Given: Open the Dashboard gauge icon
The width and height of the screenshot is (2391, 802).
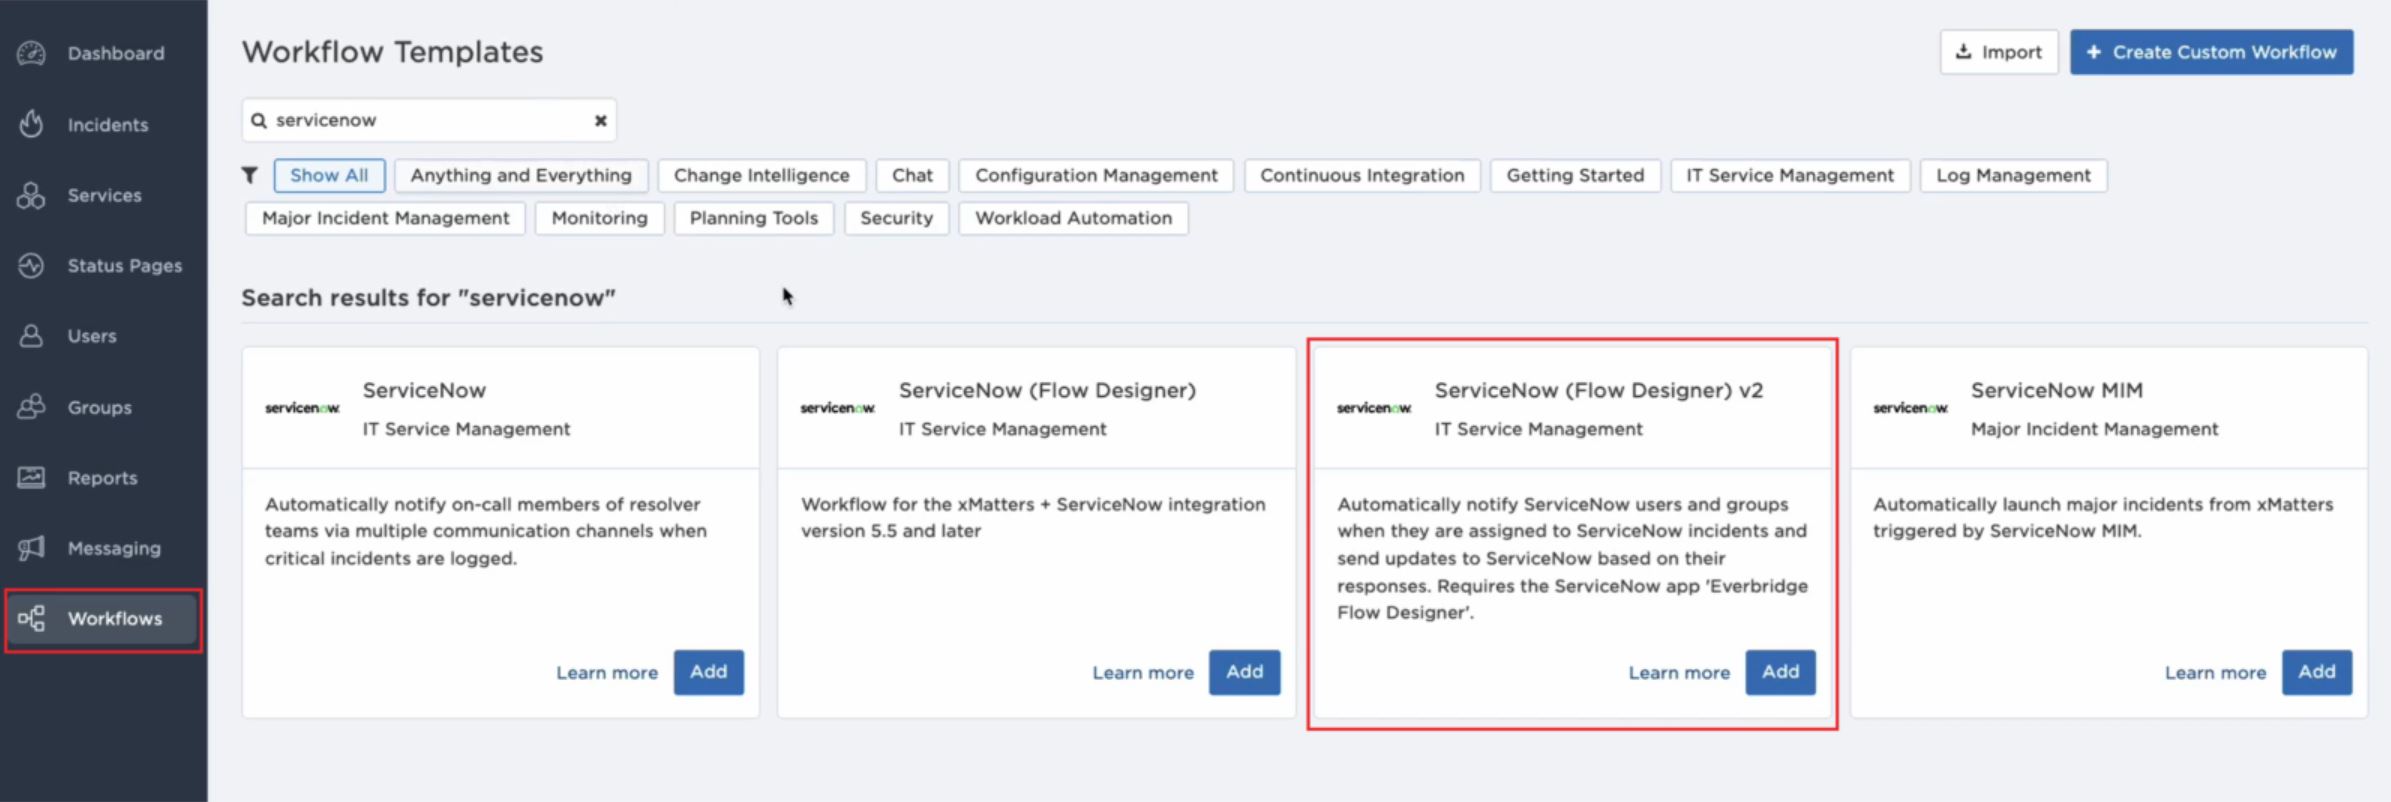Looking at the screenshot, I should [31, 53].
